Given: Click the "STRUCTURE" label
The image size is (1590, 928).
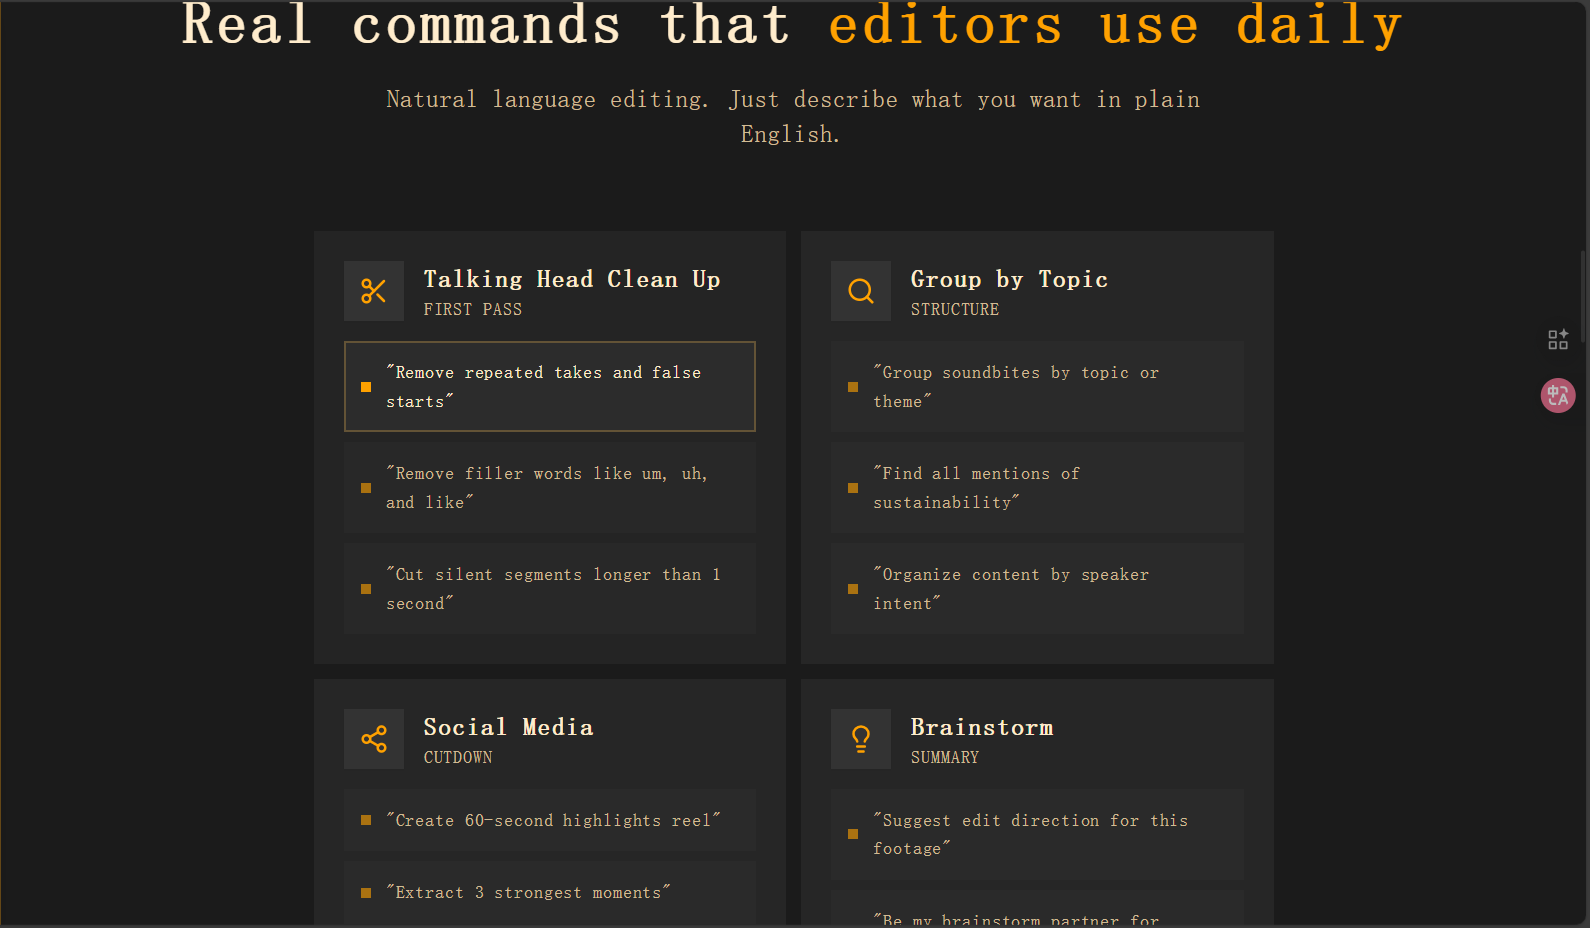Looking at the screenshot, I should tap(954, 310).
